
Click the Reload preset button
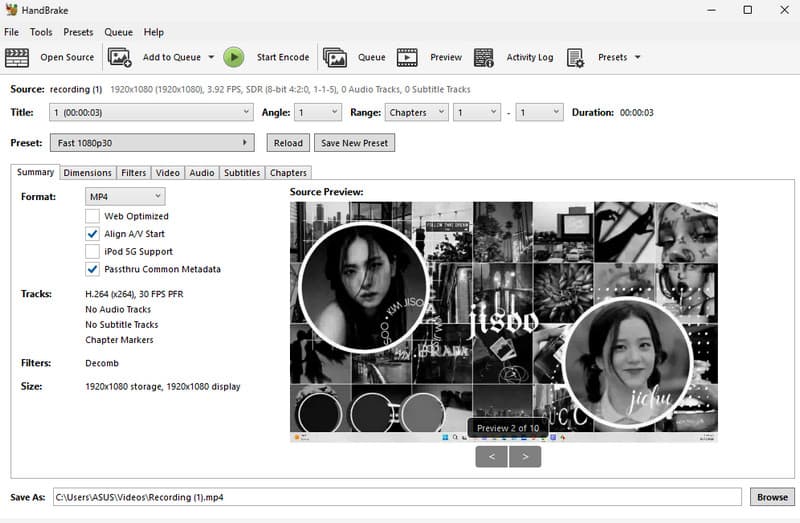coord(288,143)
